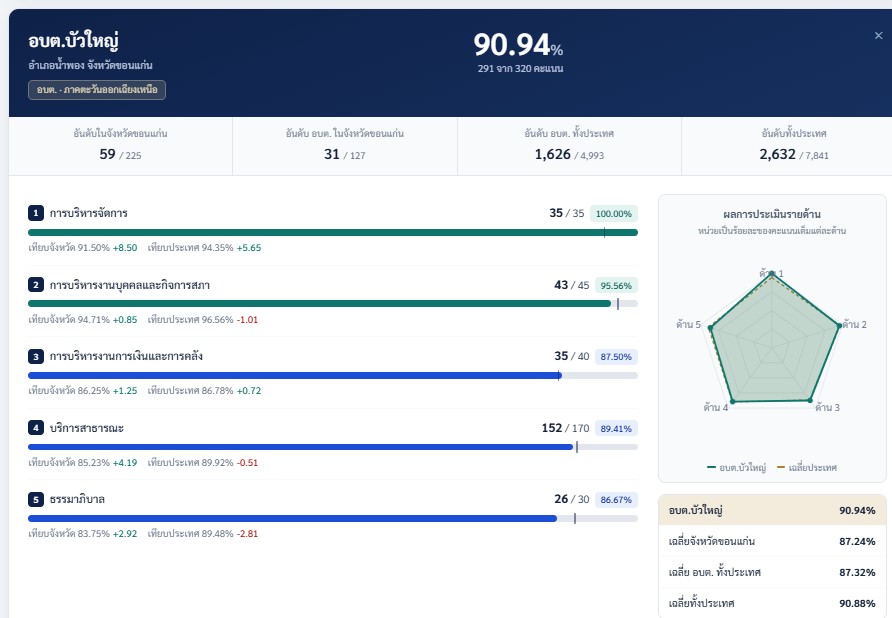Click the number 2 category badge
The image size is (892, 618).
(x=35, y=285)
